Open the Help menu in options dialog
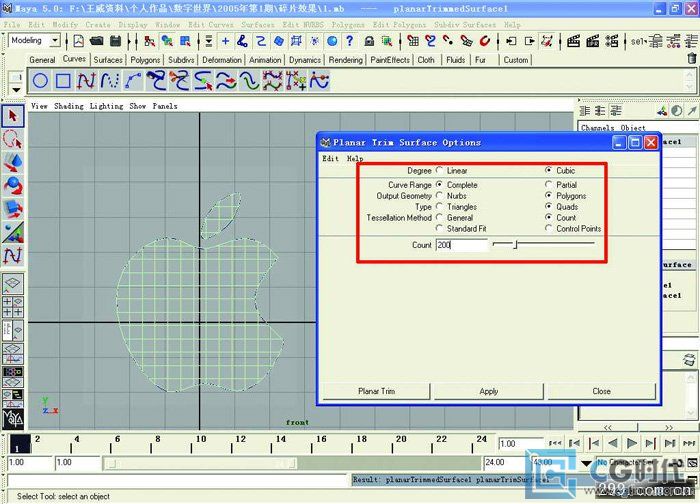This screenshot has width=700, height=504. [x=355, y=158]
